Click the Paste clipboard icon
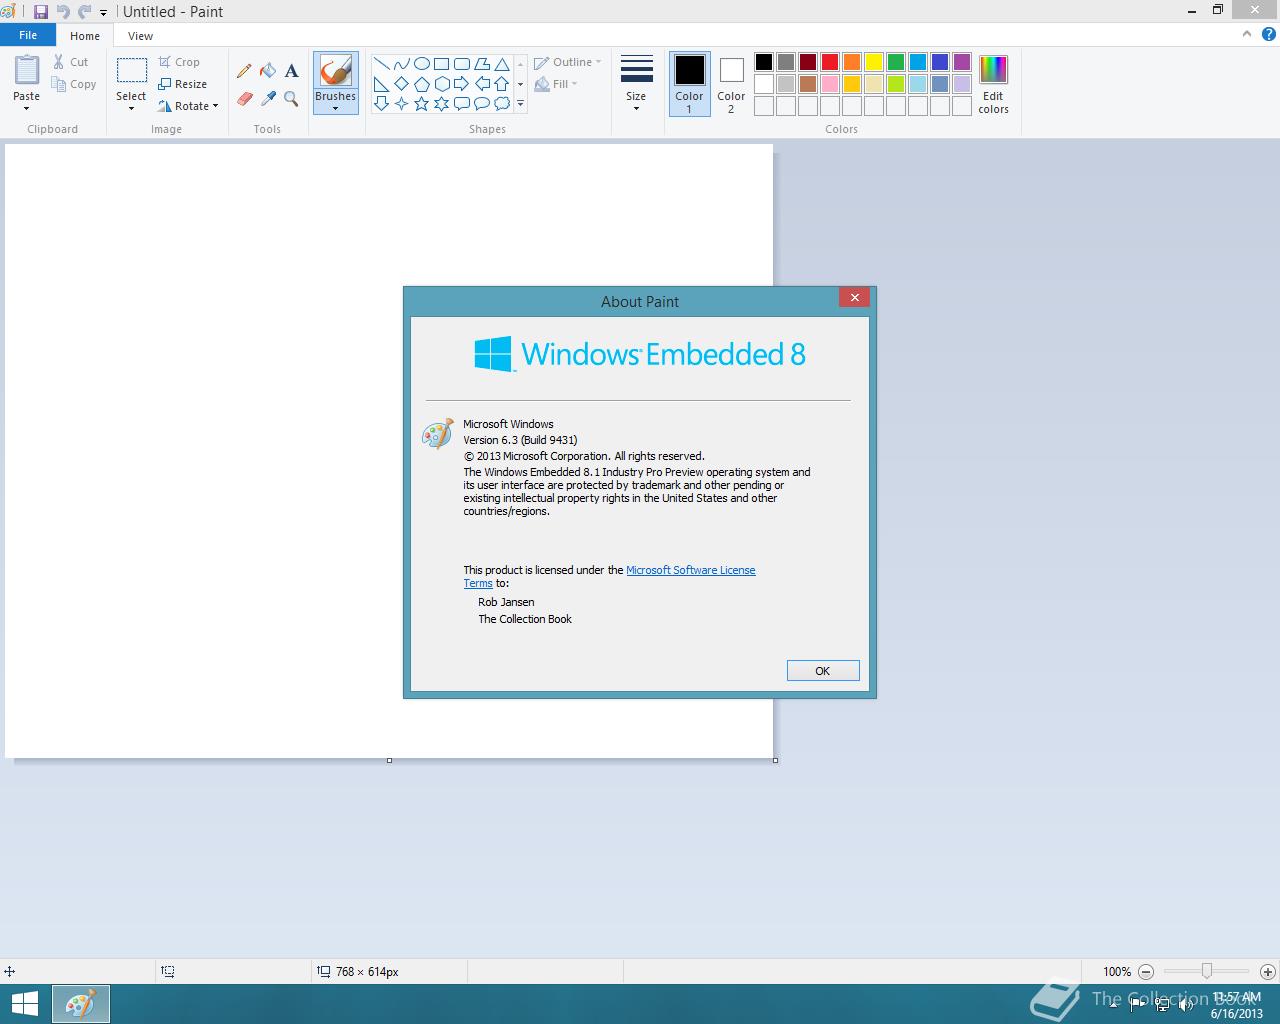1280x1024 pixels. [x=27, y=71]
